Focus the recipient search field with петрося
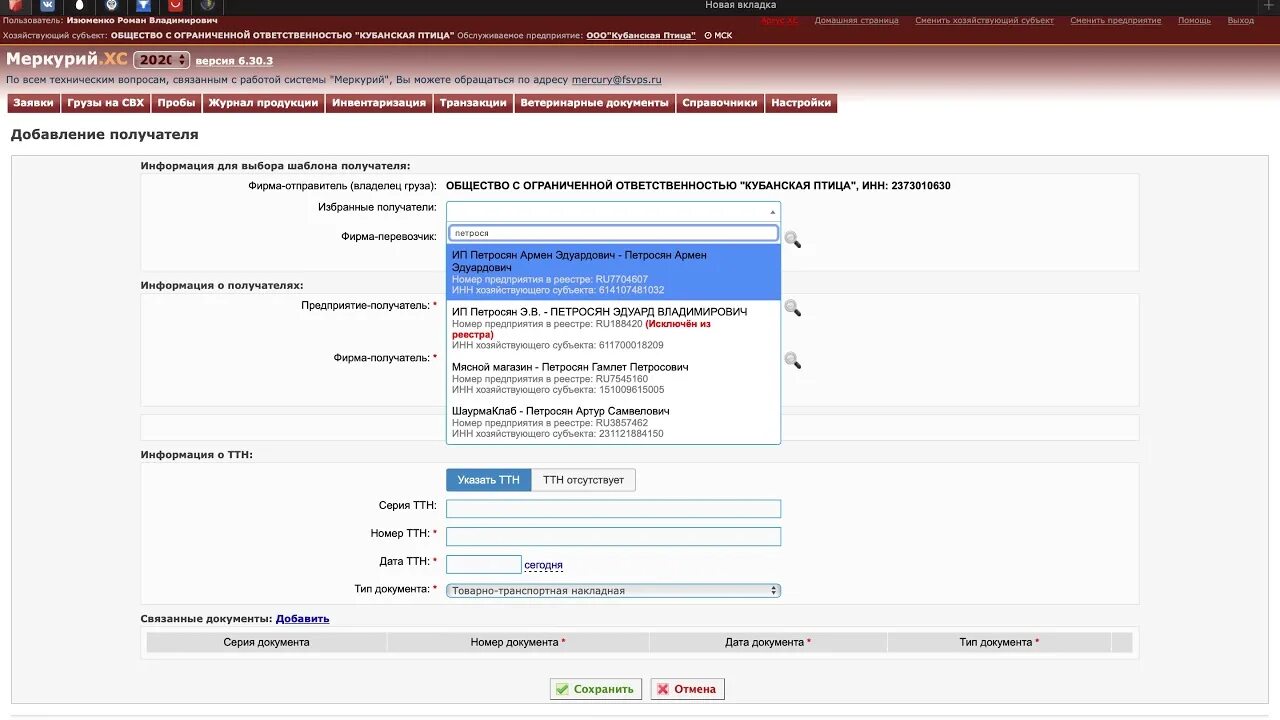This screenshot has height=720, width=1280. coord(613,233)
